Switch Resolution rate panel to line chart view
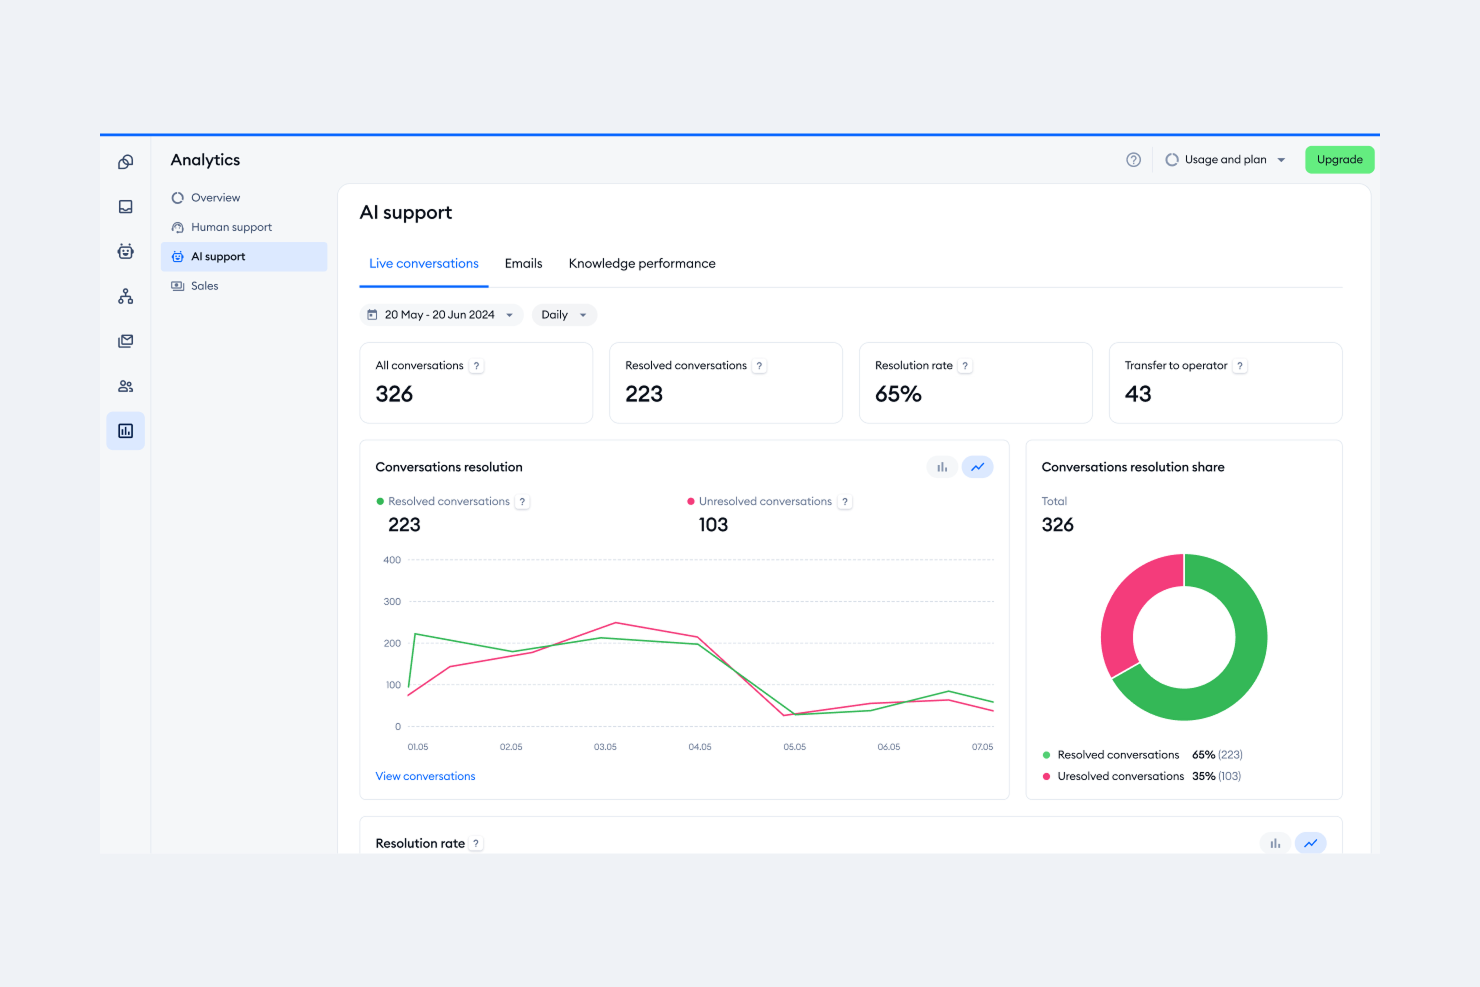 [1311, 843]
